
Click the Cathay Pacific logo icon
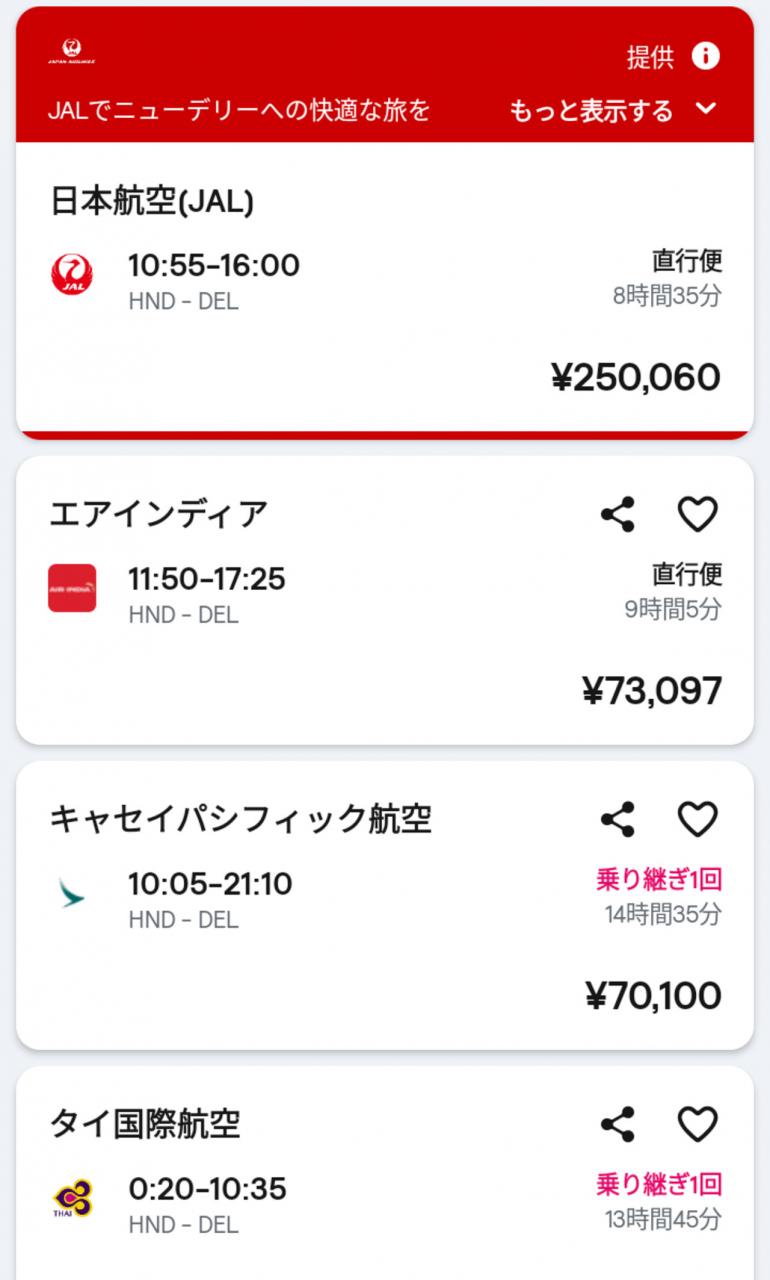pyautogui.click(x=72, y=893)
